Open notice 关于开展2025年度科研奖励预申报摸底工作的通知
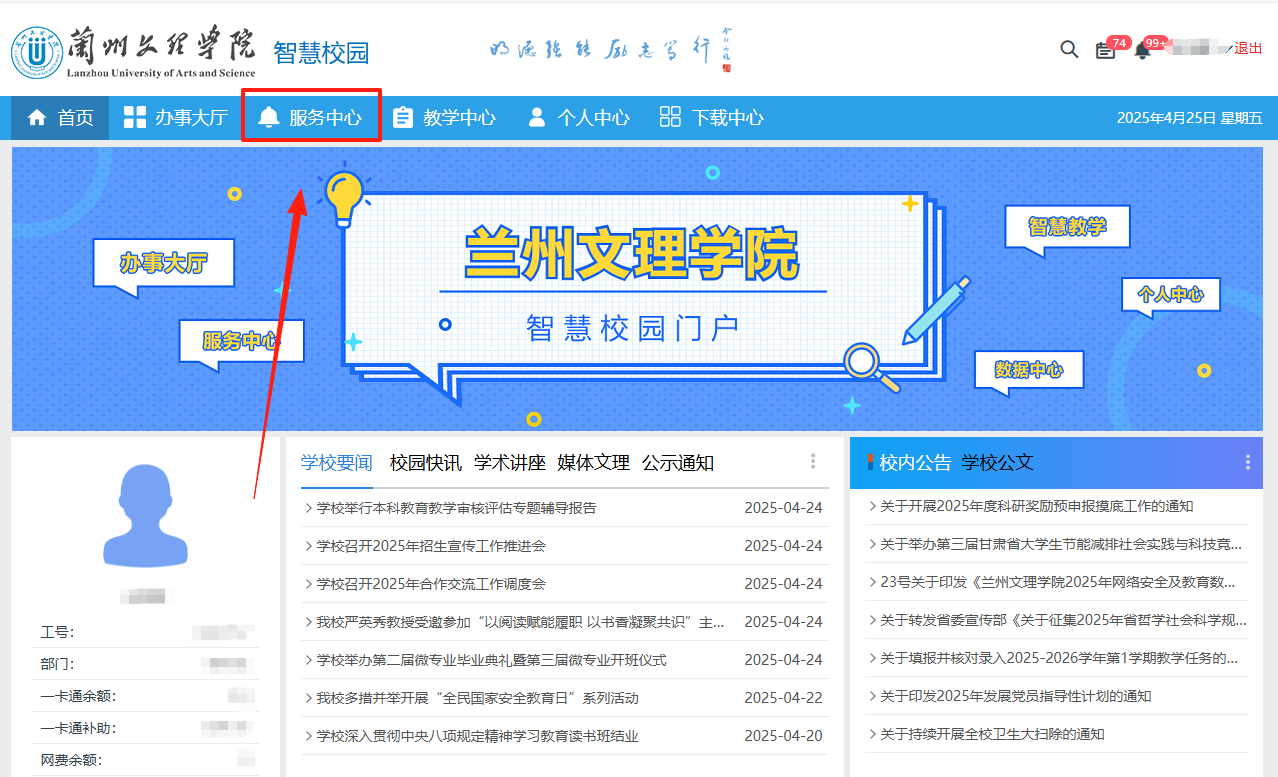The height and width of the screenshot is (777, 1278). pyautogui.click(x=1036, y=506)
